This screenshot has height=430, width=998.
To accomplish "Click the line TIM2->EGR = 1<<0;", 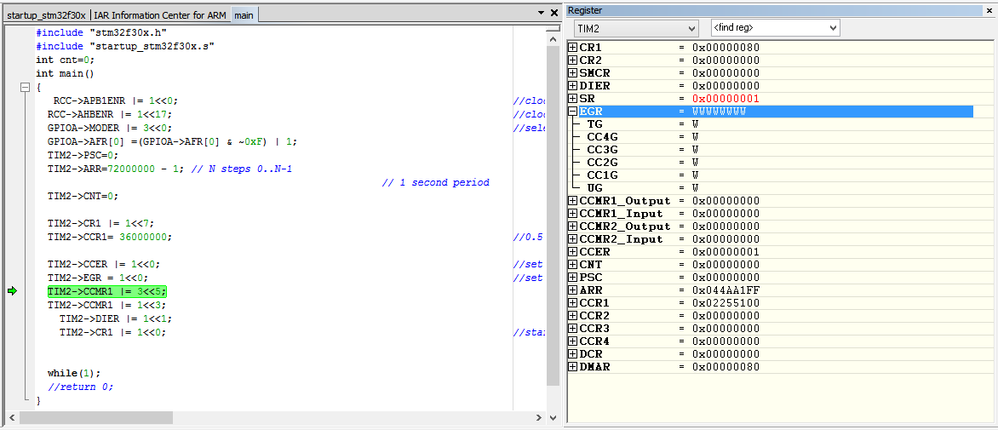I will [97, 278].
